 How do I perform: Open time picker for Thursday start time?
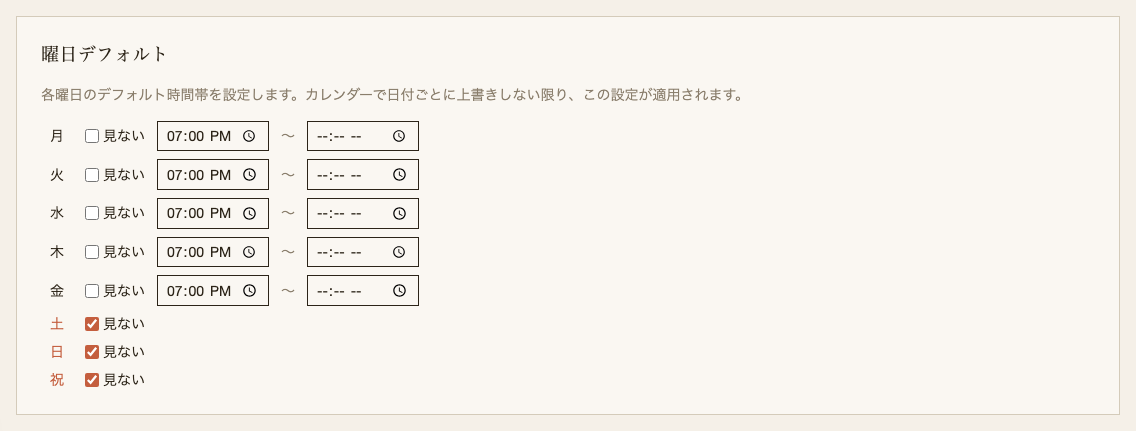[249, 252]
